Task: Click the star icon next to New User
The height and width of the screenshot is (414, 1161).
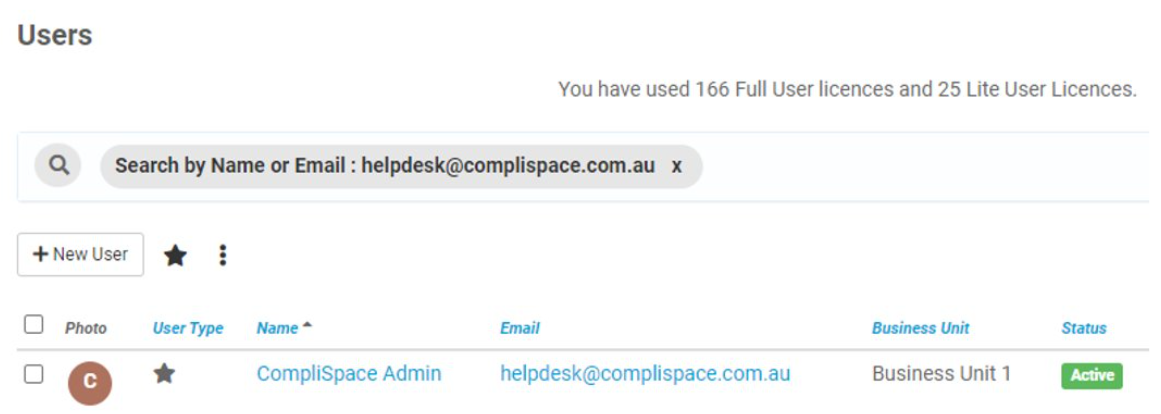Action: (175, 256)
